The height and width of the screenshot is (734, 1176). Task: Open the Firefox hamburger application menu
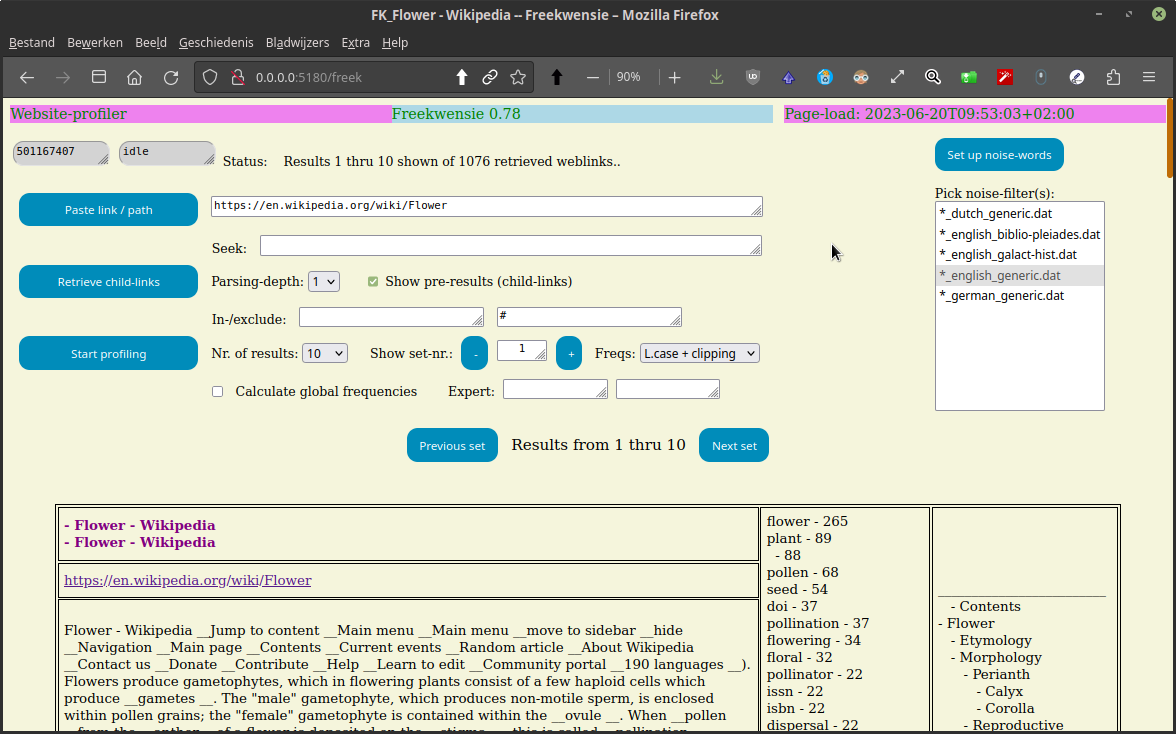tap(1149, 77)
